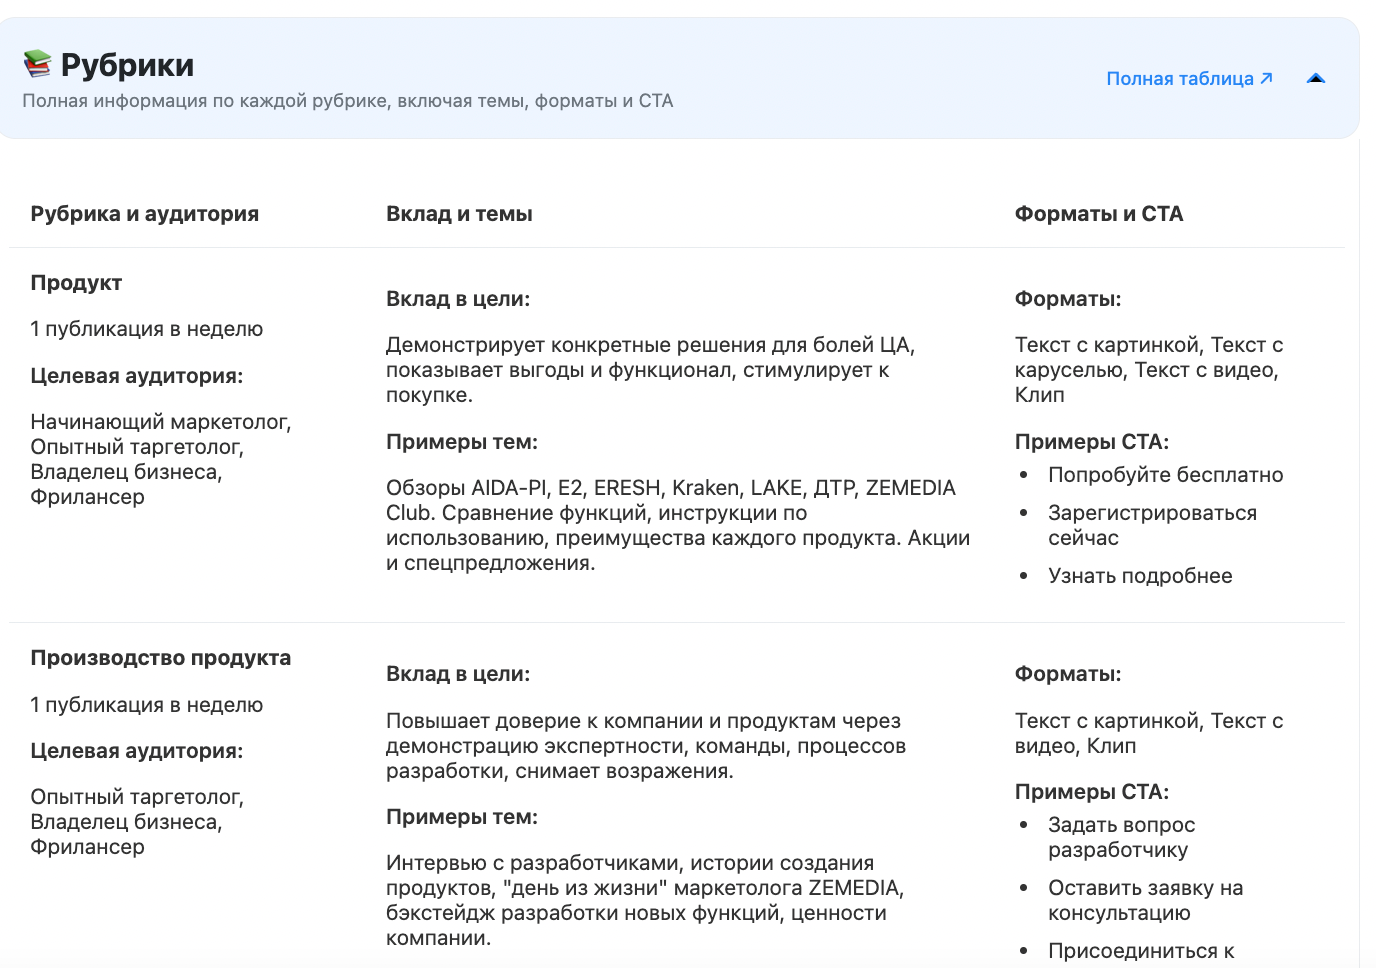Click the section subtitle starting Полная информация
The width and height of the screenshot is (1376, 968).
point(347,101)
